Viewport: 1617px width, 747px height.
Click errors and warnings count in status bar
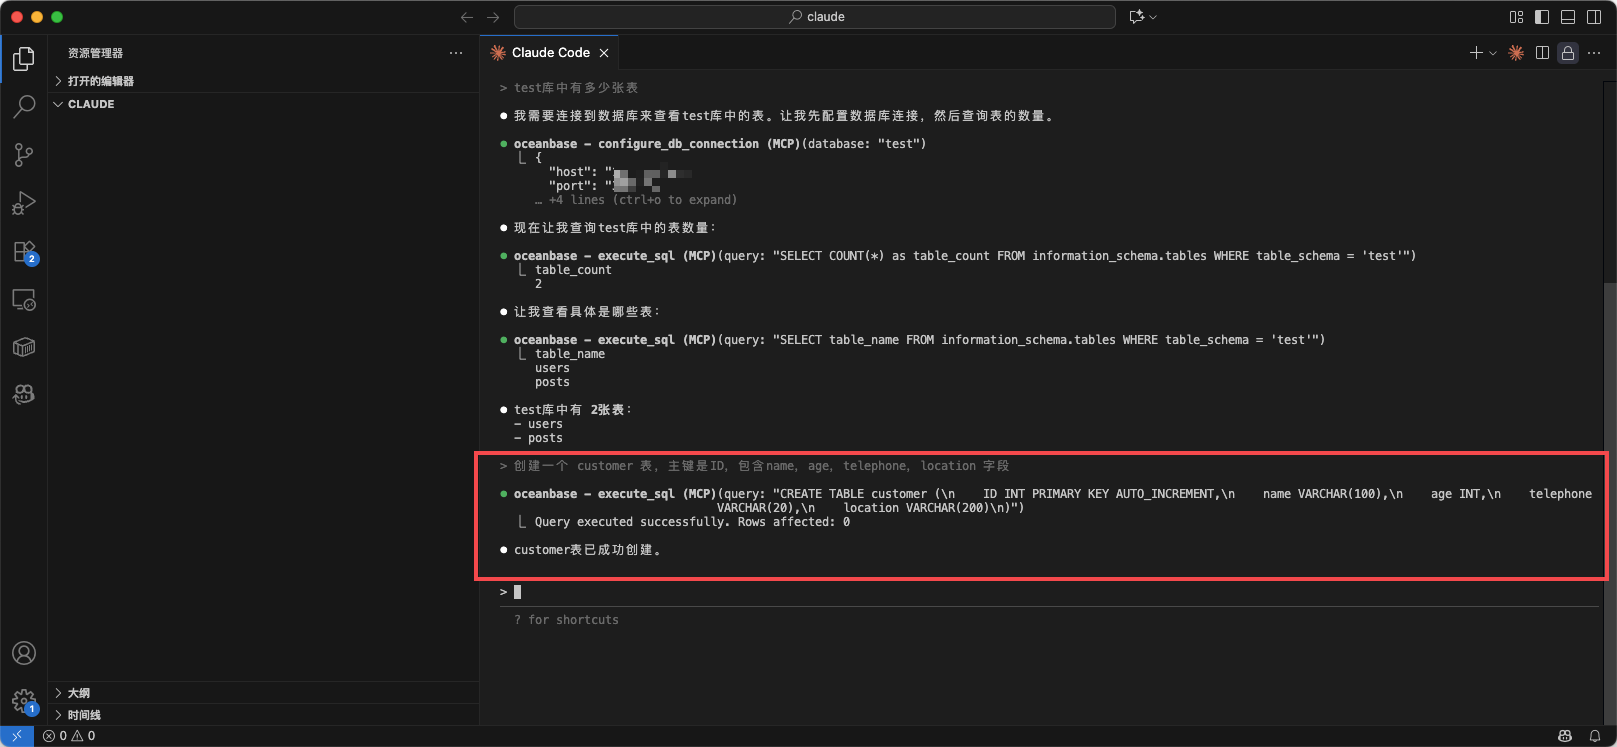pos(70,736)
